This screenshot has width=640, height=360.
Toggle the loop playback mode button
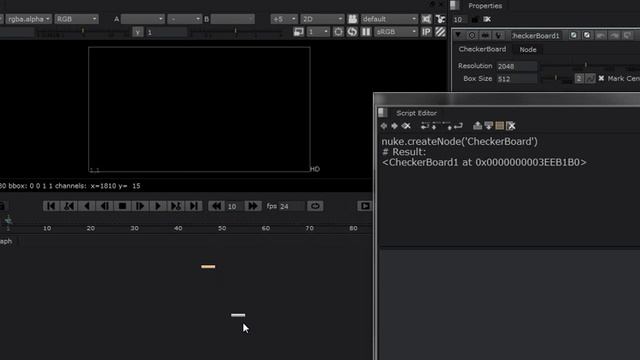315,206
